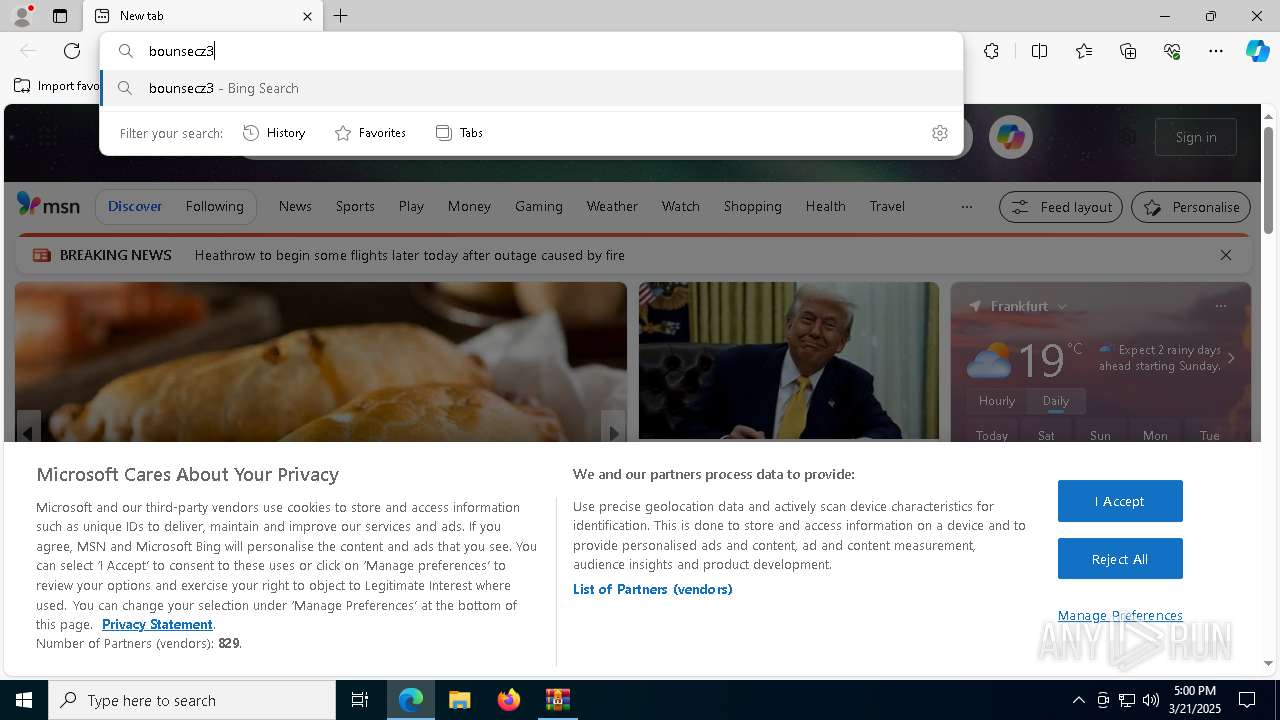Select the bounsecz3 Bing Search suggestion
Viewport: 1280px width, 720px height.
pyautogui.click(x=531, y=88)
